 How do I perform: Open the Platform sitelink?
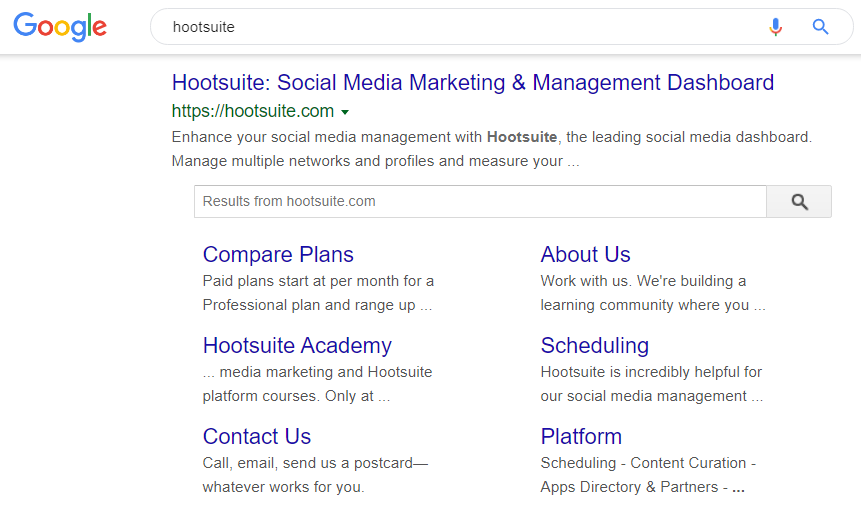(581, 437)
